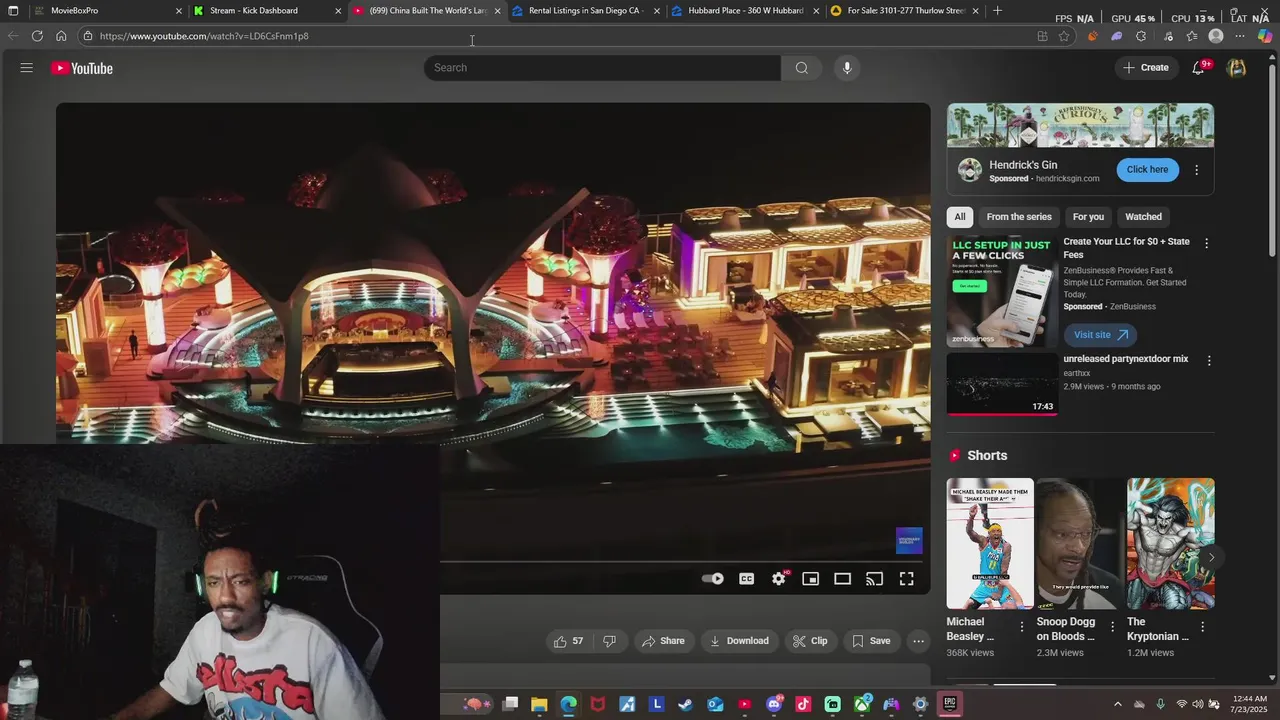Enter full screen mode
The image size is (1280, 720).
(x=906, y=579)
